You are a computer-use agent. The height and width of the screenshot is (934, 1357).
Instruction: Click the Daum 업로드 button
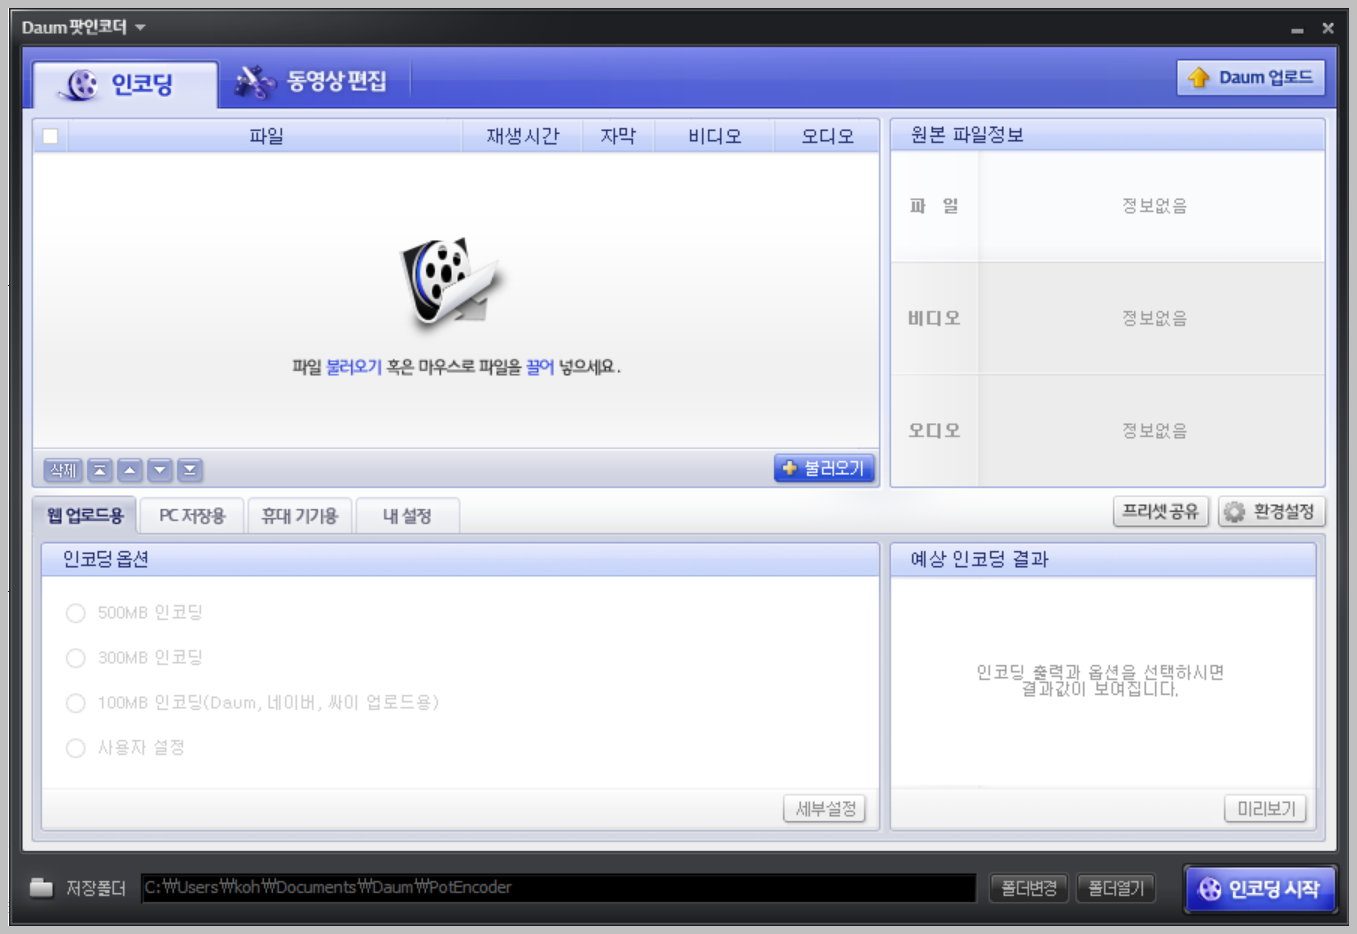pyautogui.click(x=1250, y=78)
